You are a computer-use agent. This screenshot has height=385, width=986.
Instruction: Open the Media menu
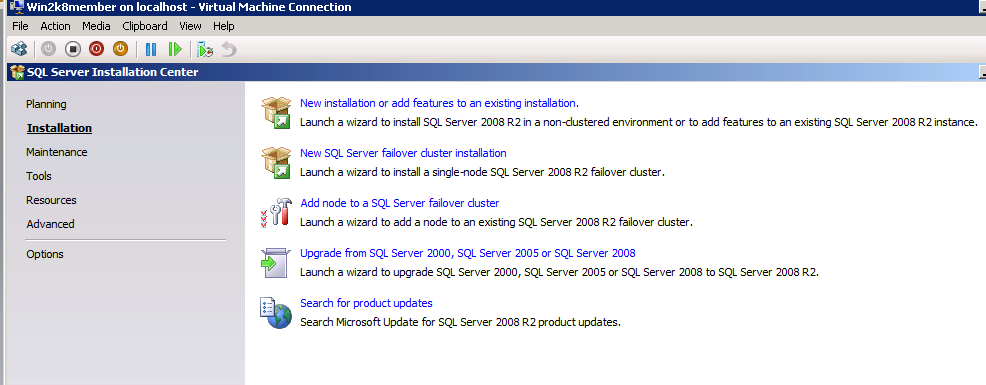click(x=96, y=26)
